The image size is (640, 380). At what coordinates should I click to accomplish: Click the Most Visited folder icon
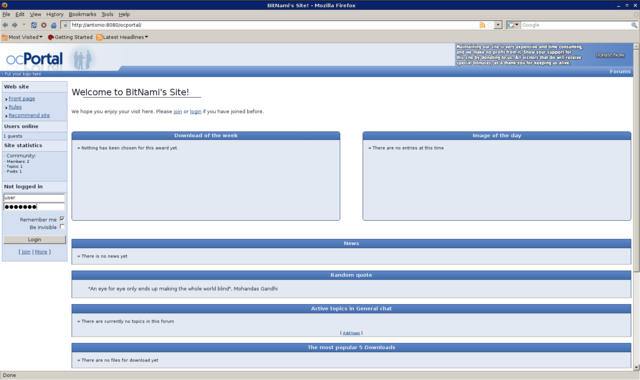pyautogui.click(x=5, y=37)
